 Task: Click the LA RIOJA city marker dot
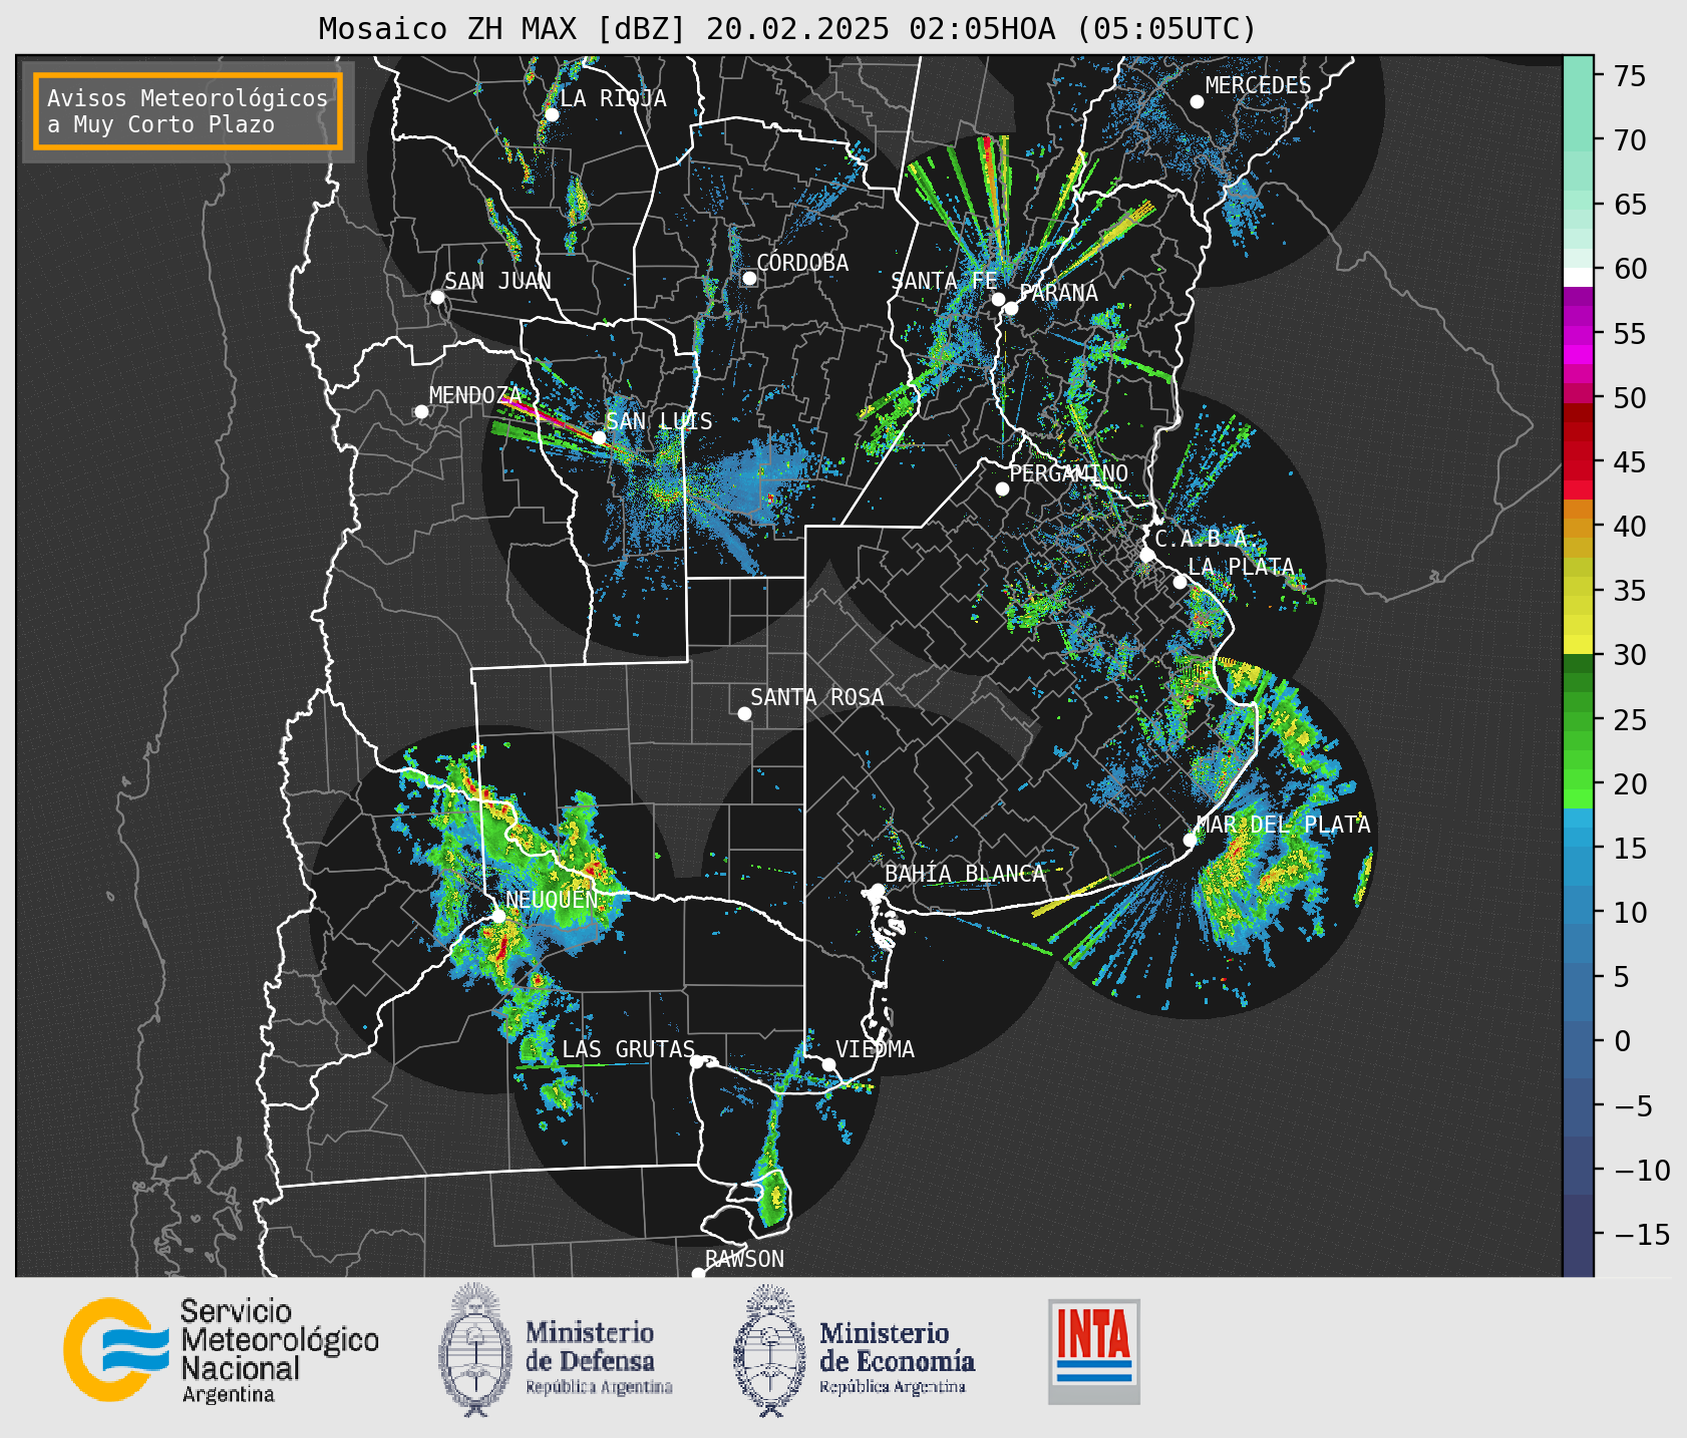551,115
